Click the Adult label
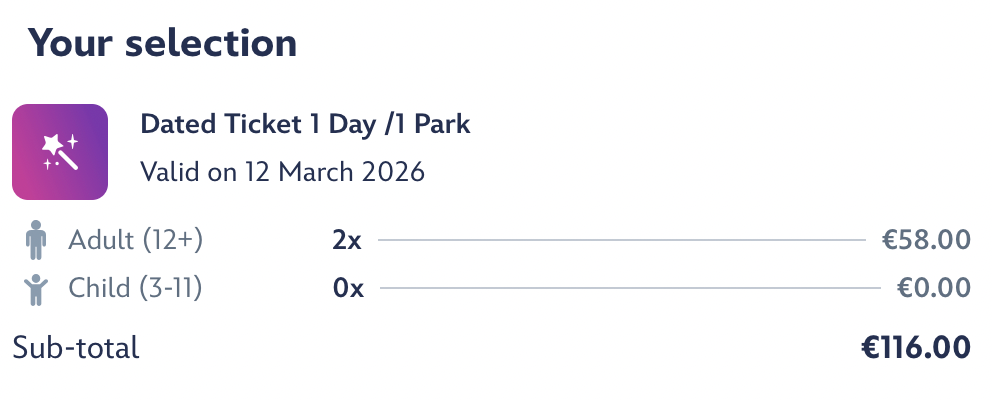992x400 pixels. point(102,240)
